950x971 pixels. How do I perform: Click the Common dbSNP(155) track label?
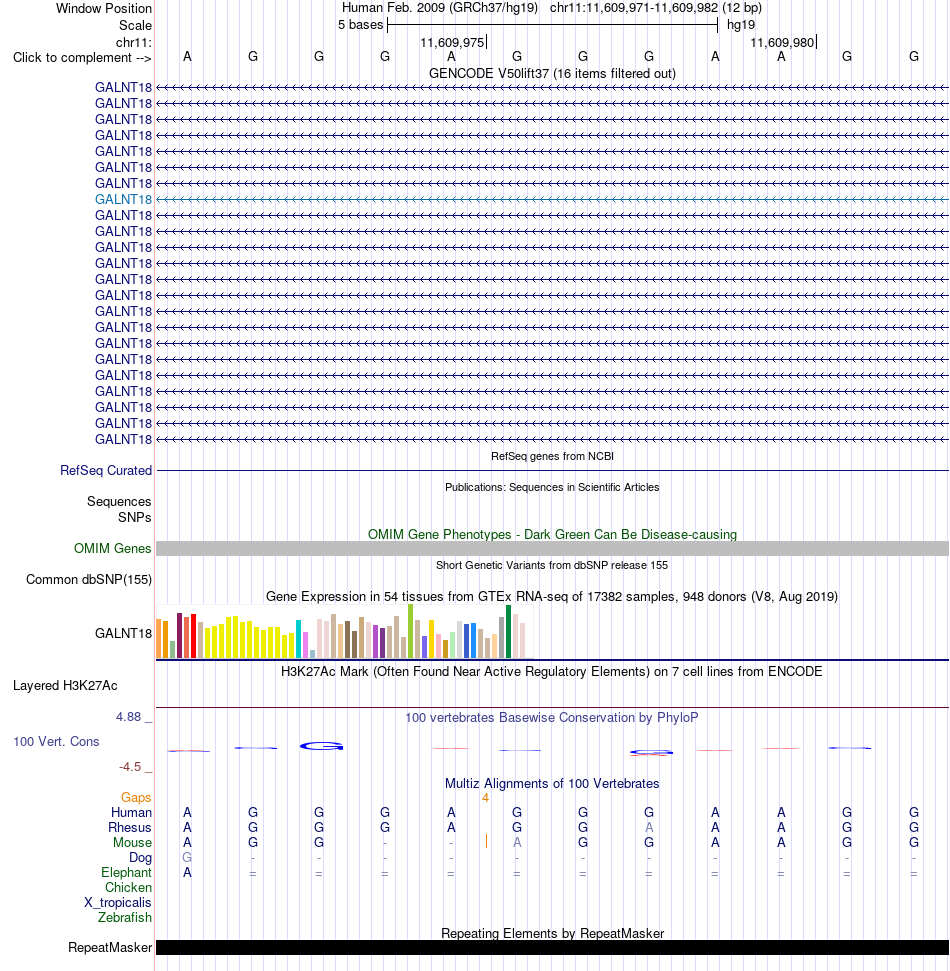tap(89, 580)
